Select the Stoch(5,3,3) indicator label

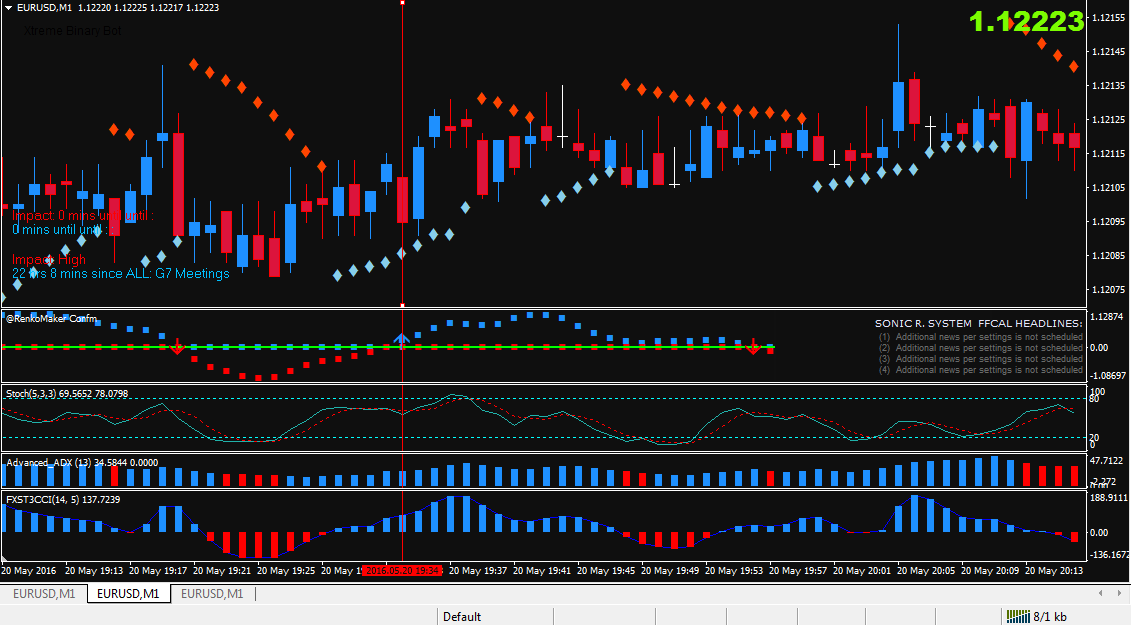click(x=67, y=393)
